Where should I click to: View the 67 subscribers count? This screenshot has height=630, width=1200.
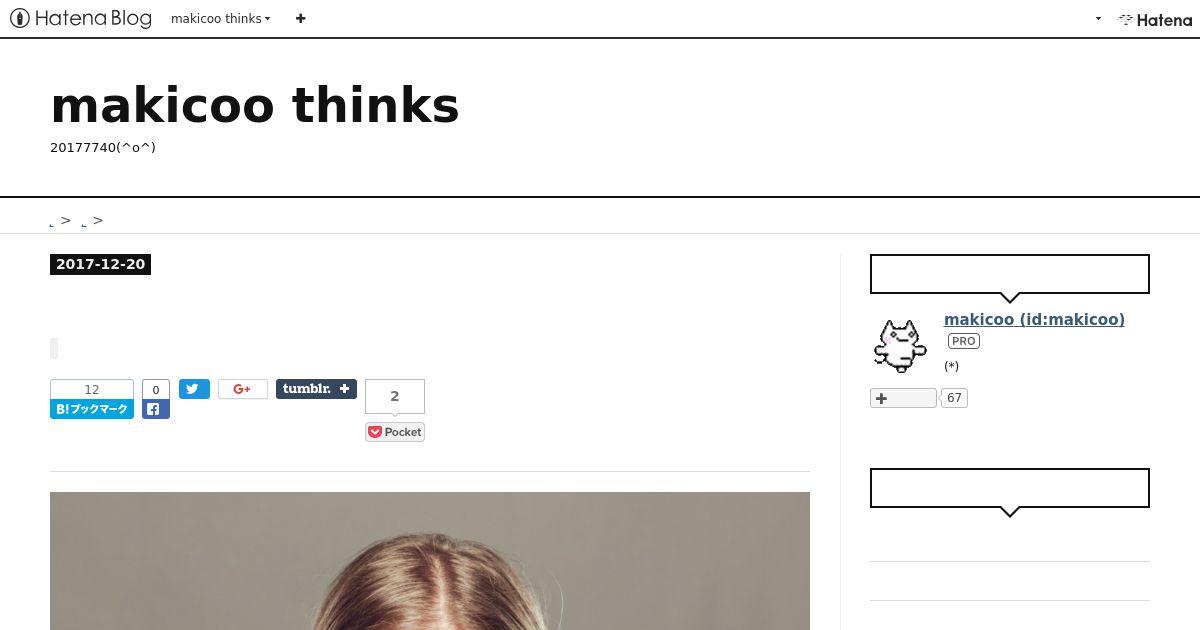(954, 398)
